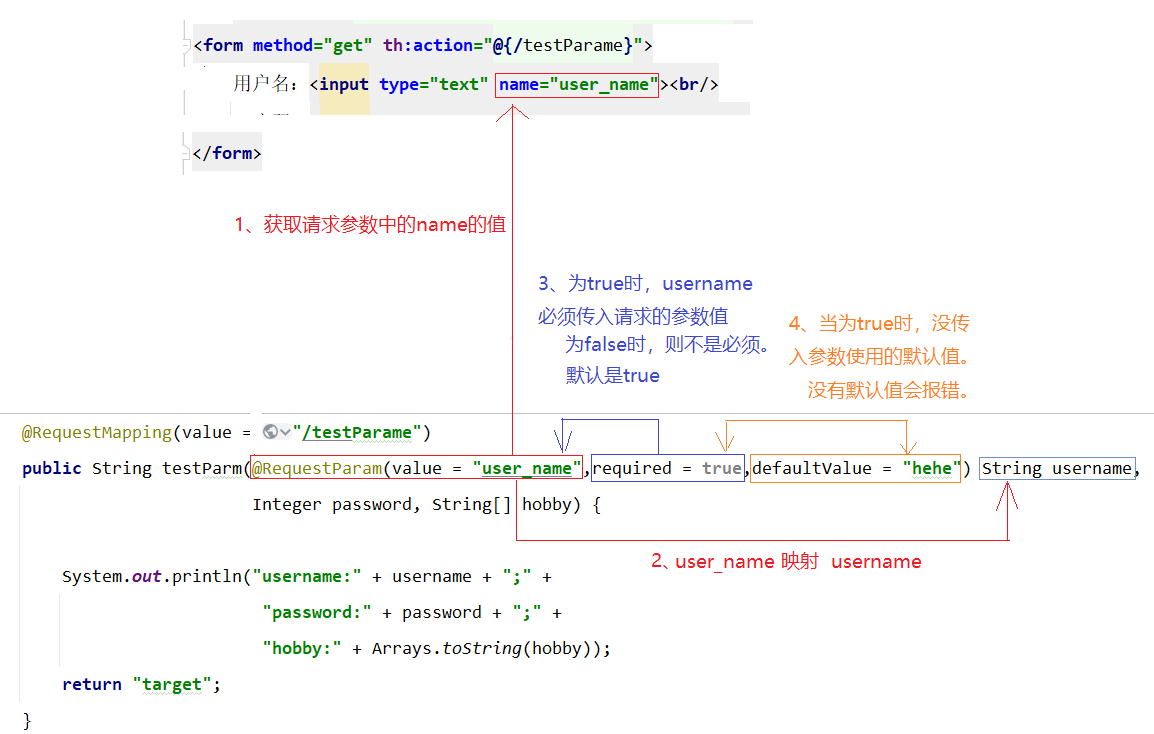Viewport: 1154px width, 734px height.
Task: Click the name="user_name" attribute in the input tag
Action: (577, 85)
